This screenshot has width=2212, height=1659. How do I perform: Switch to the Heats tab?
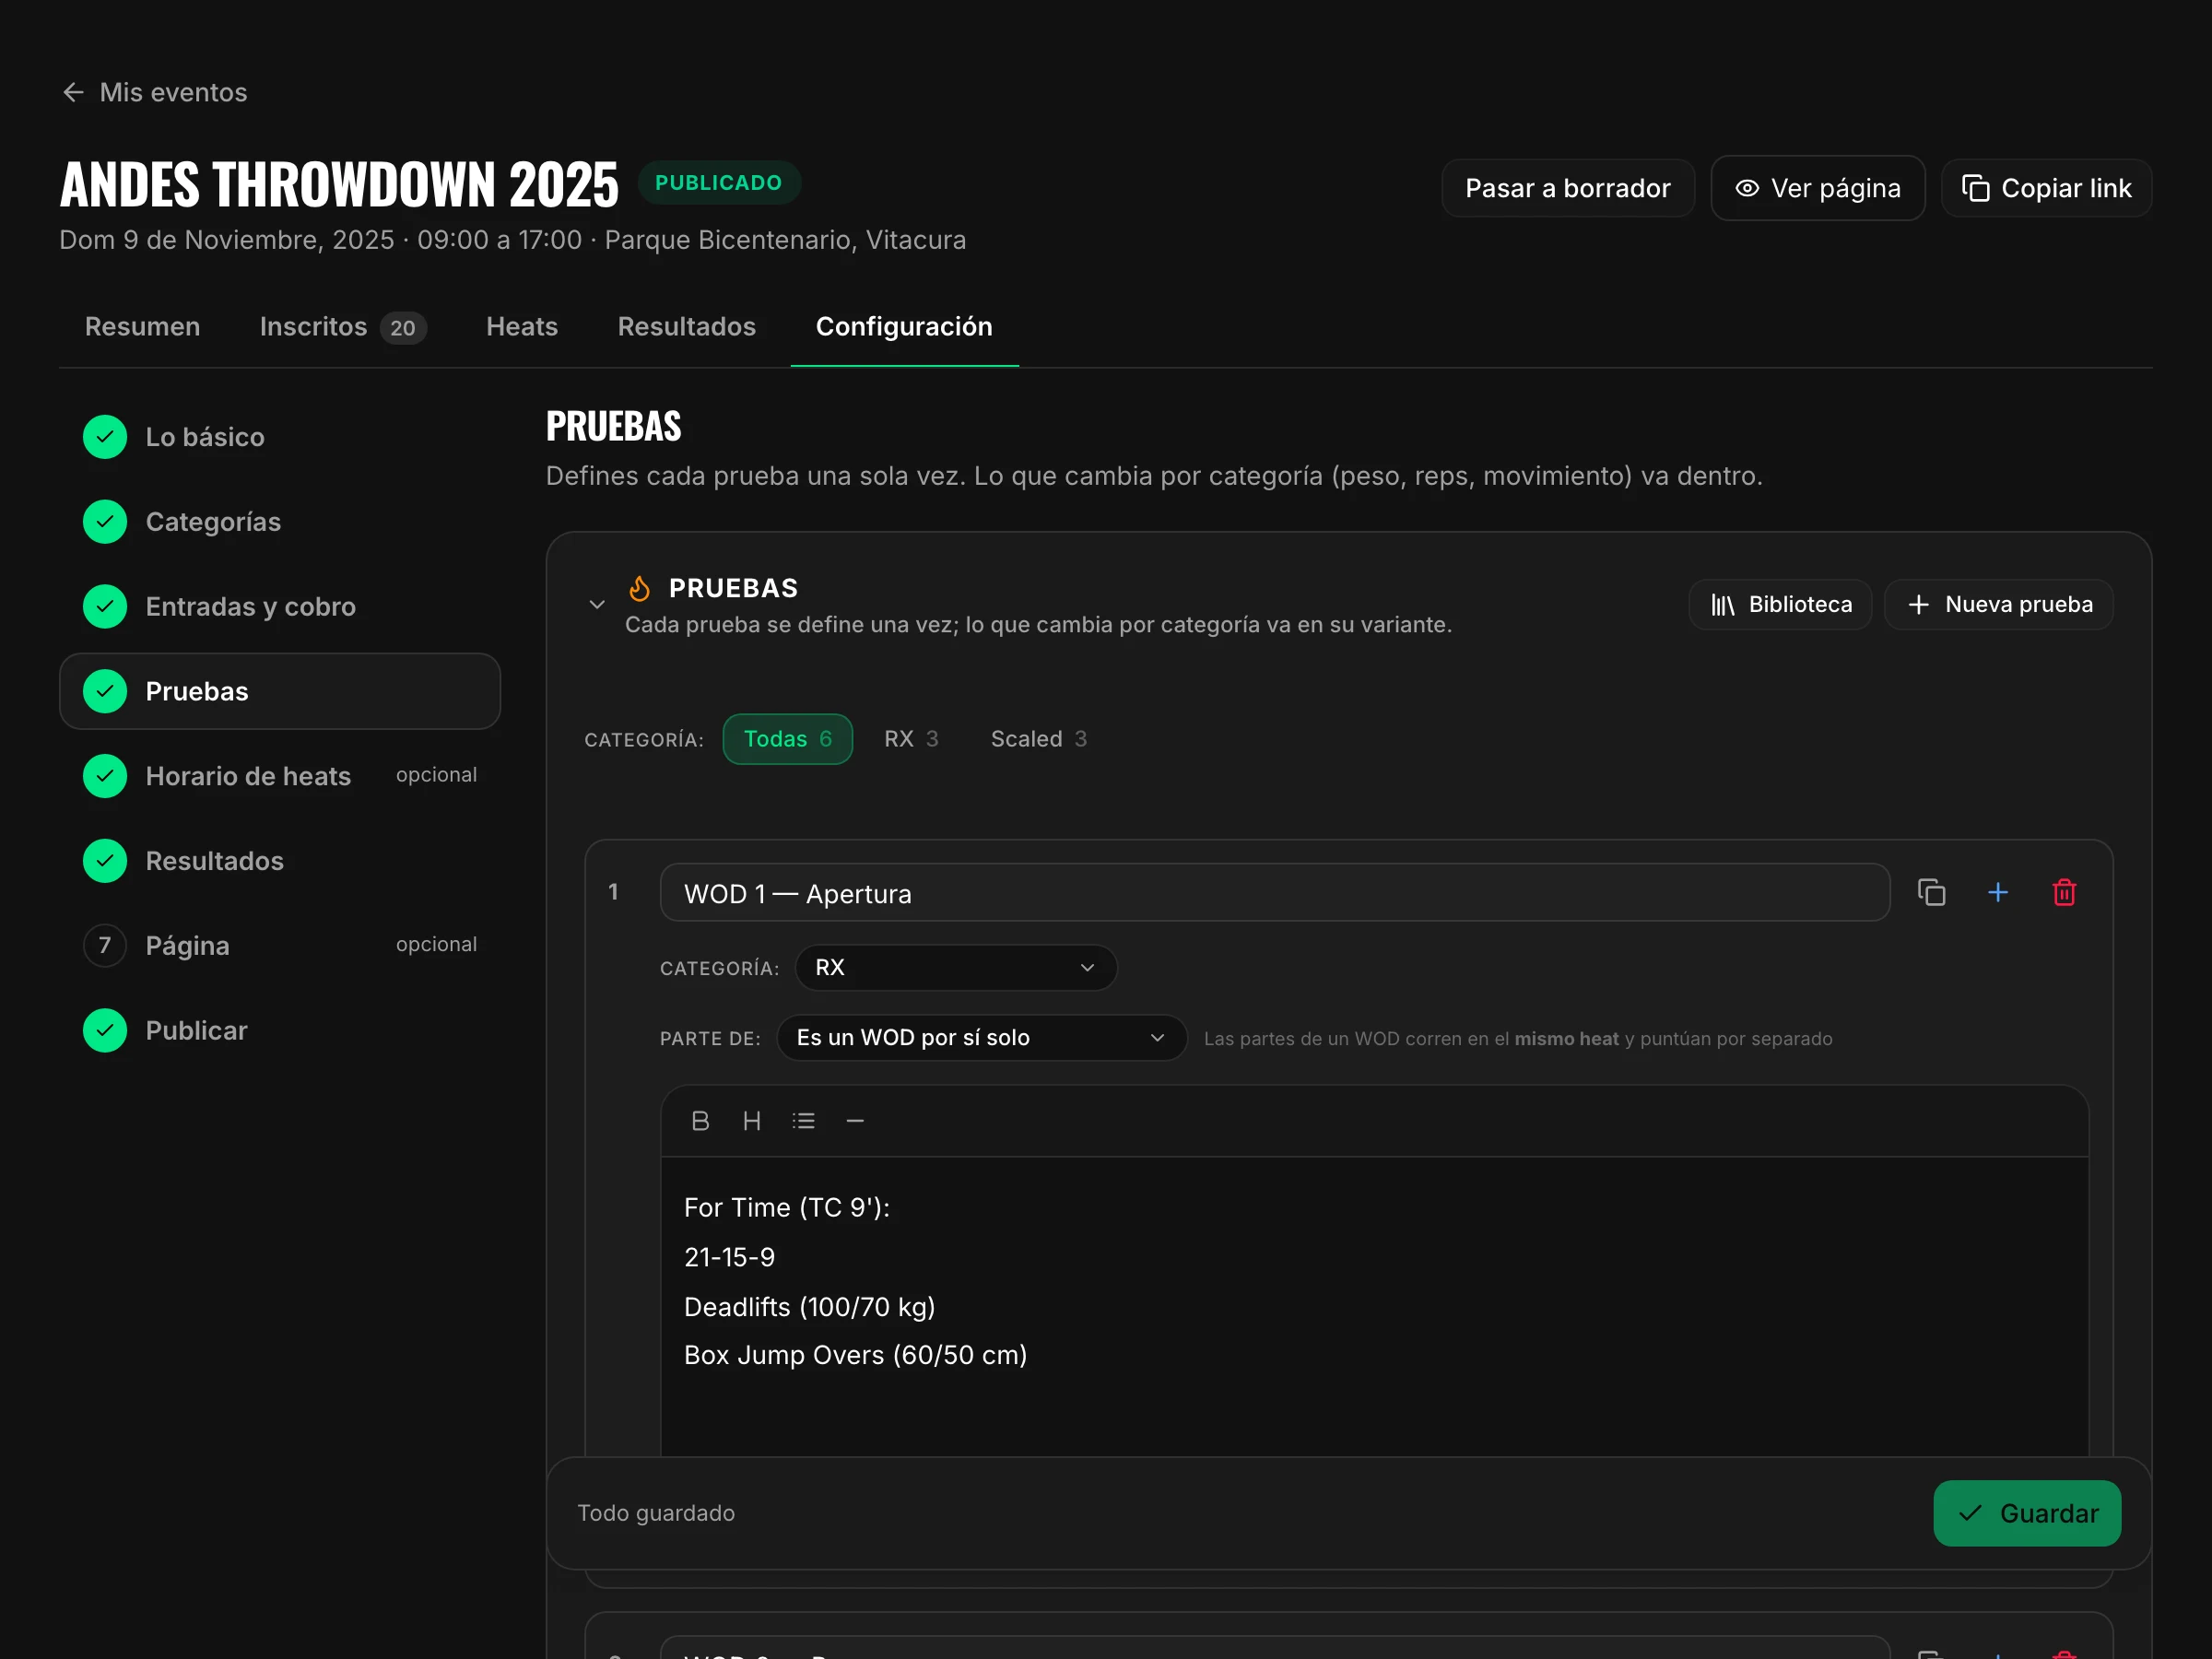click(521, 326)
